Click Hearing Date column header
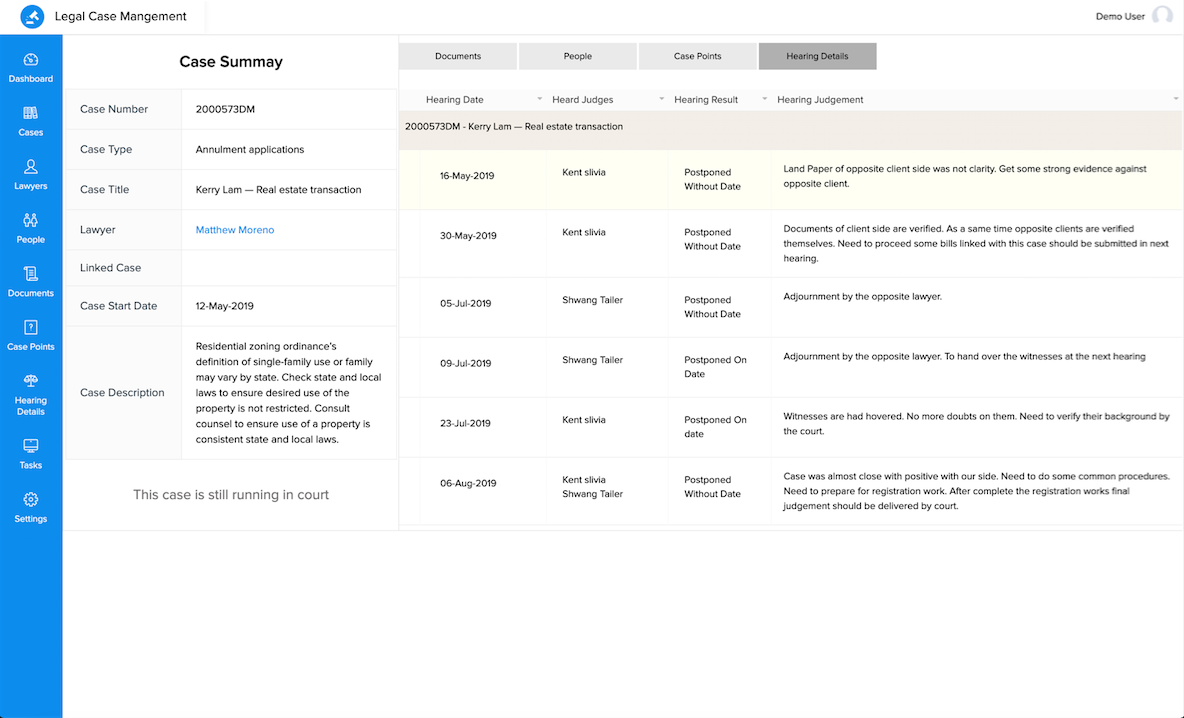This screenshot has width=1184, height=718. 455,100
